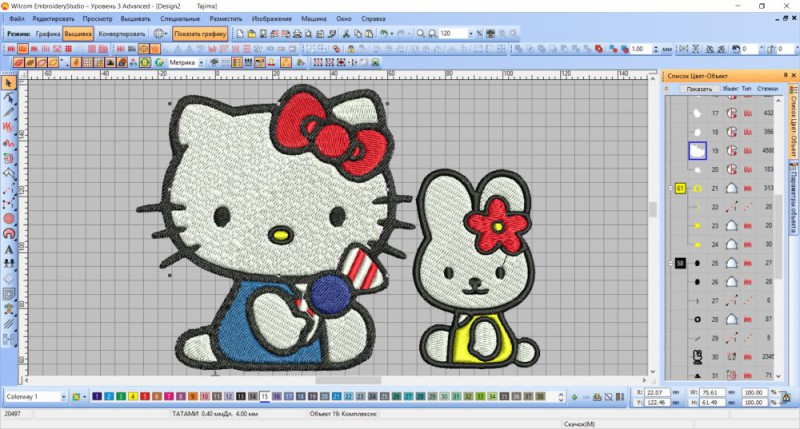This screenshot has width=800, height=429.
Task: Click the Print icon in toolbar
Action: click(297, 34)
